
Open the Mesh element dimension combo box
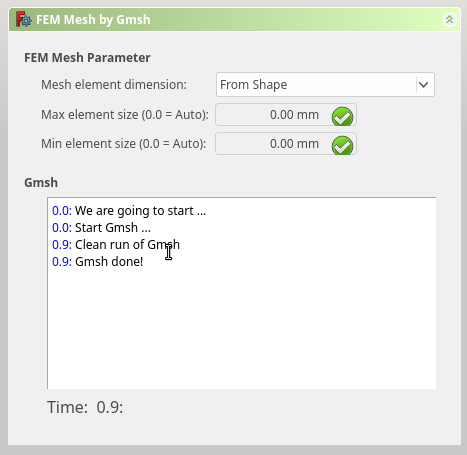tap(325, 85)
